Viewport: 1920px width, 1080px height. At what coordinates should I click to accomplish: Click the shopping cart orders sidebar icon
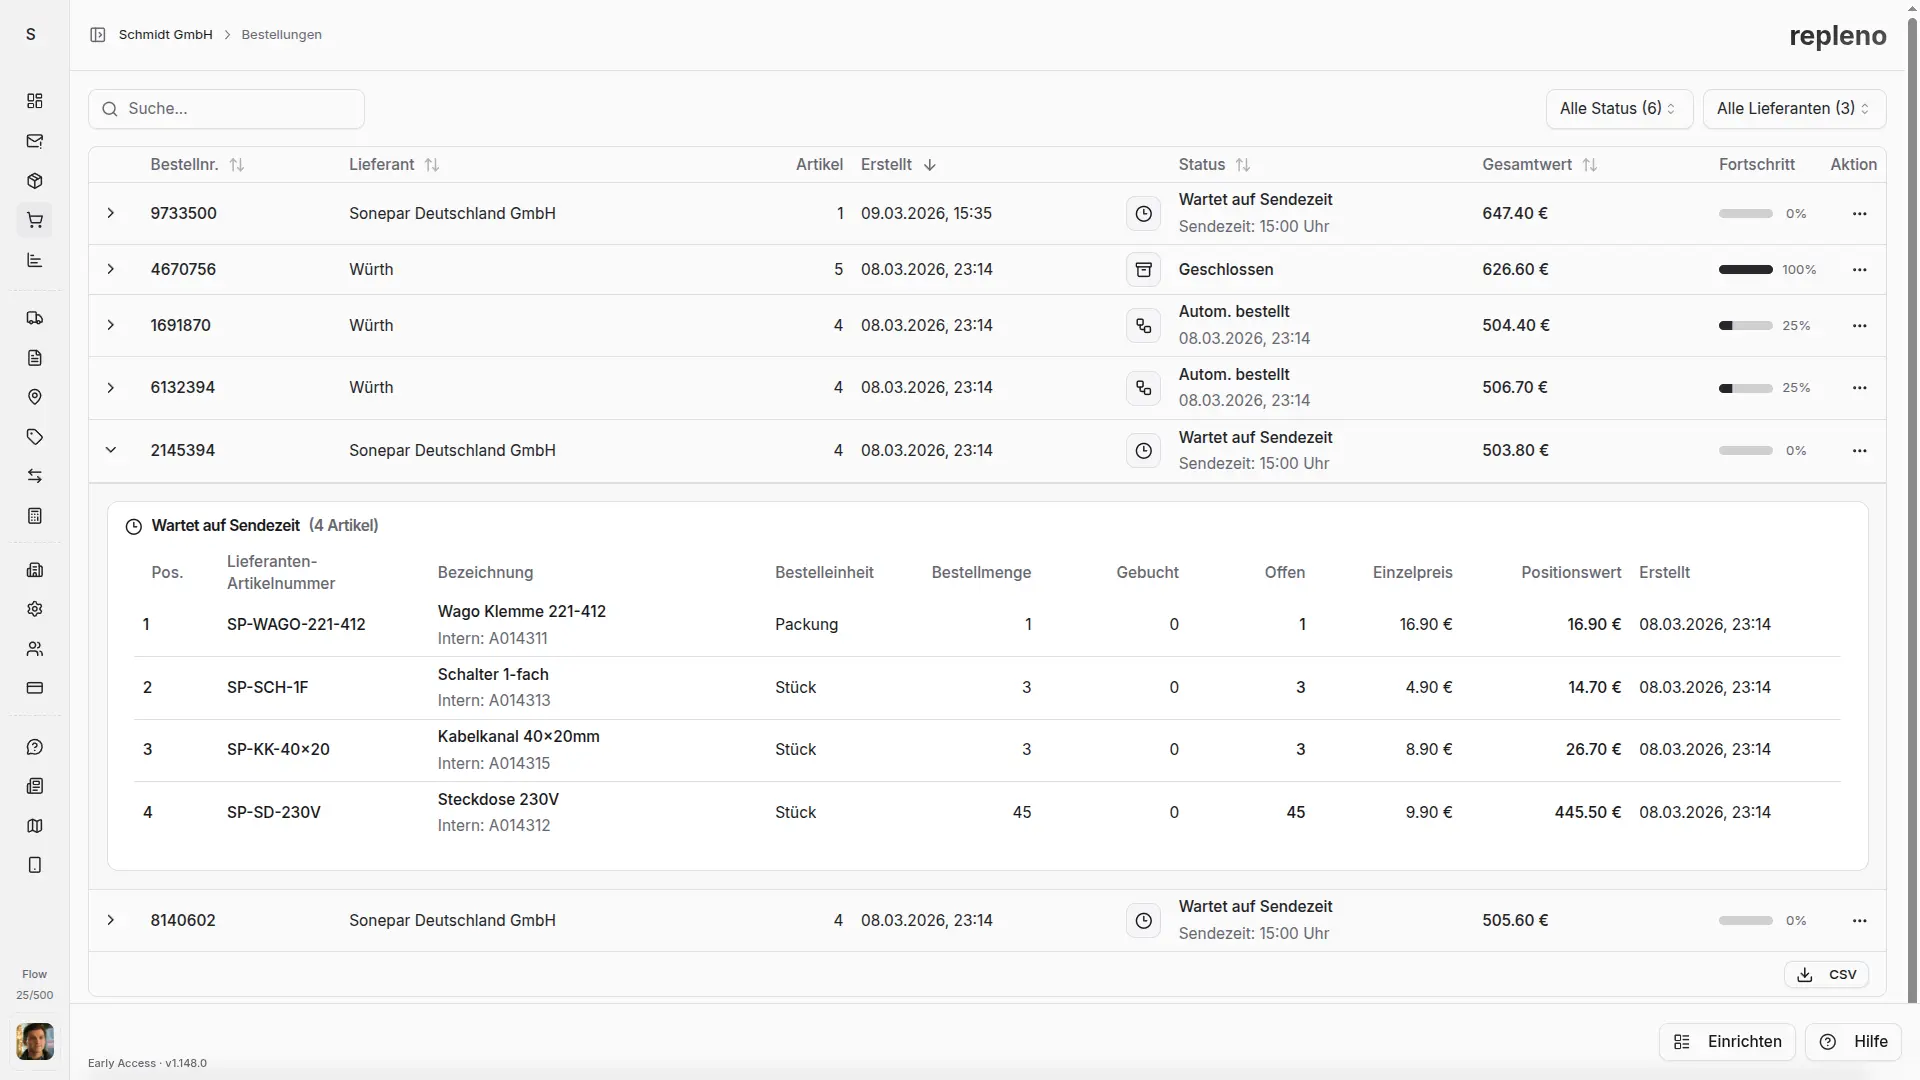pos(35,220)
